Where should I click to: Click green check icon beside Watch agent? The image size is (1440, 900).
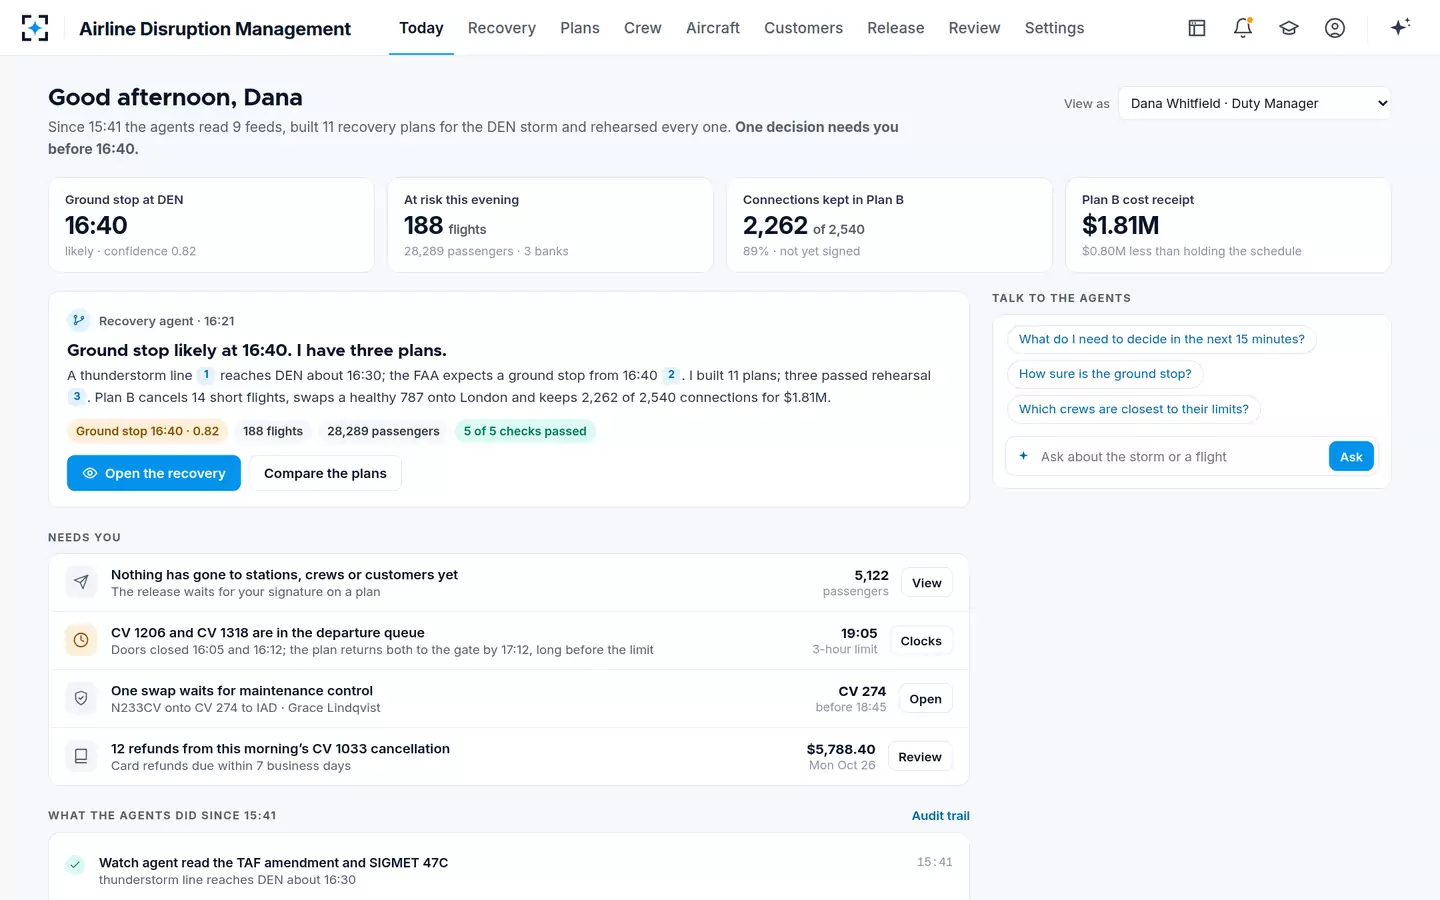[75, 865]
